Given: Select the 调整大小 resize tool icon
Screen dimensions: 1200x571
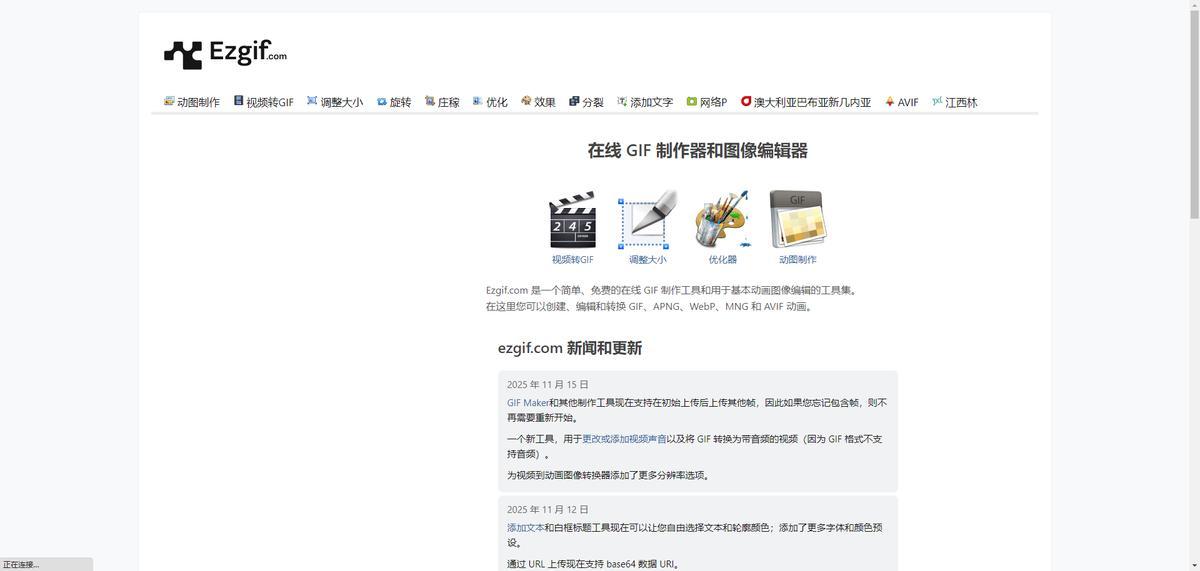Looking at the screenshot, I should 647,220.
